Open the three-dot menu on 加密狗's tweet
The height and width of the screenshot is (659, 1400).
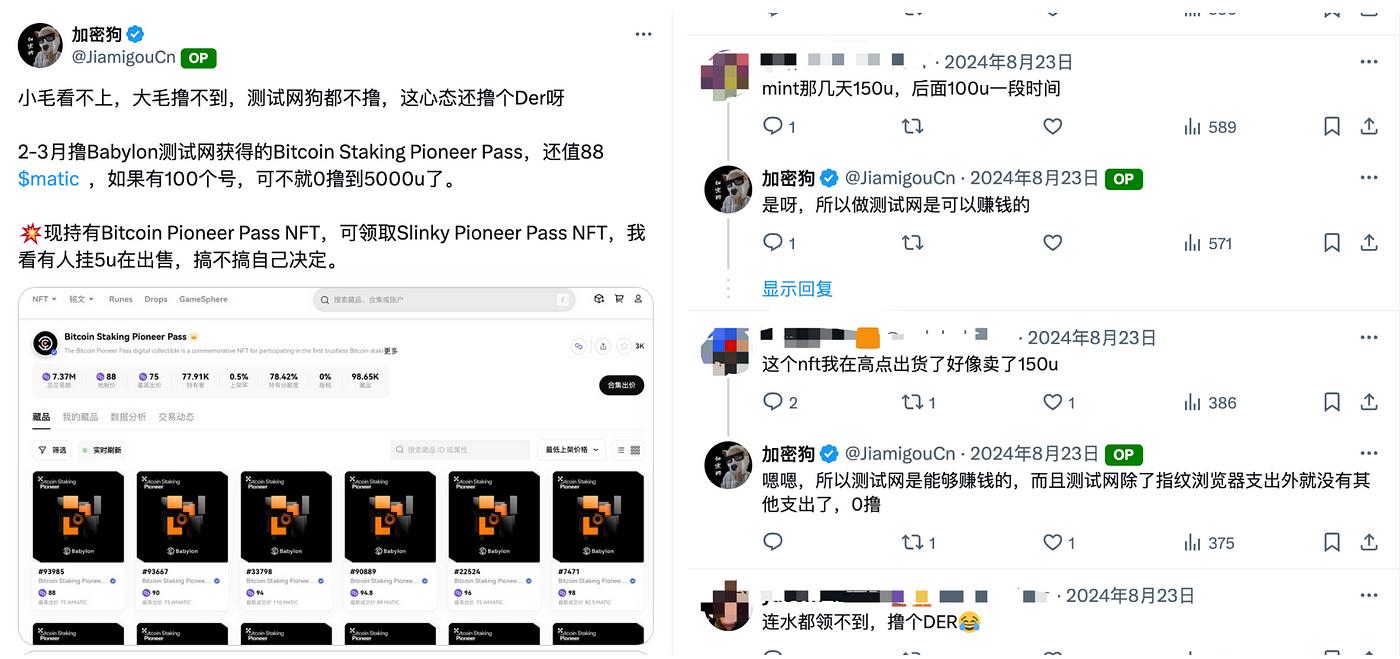[644, 34]
